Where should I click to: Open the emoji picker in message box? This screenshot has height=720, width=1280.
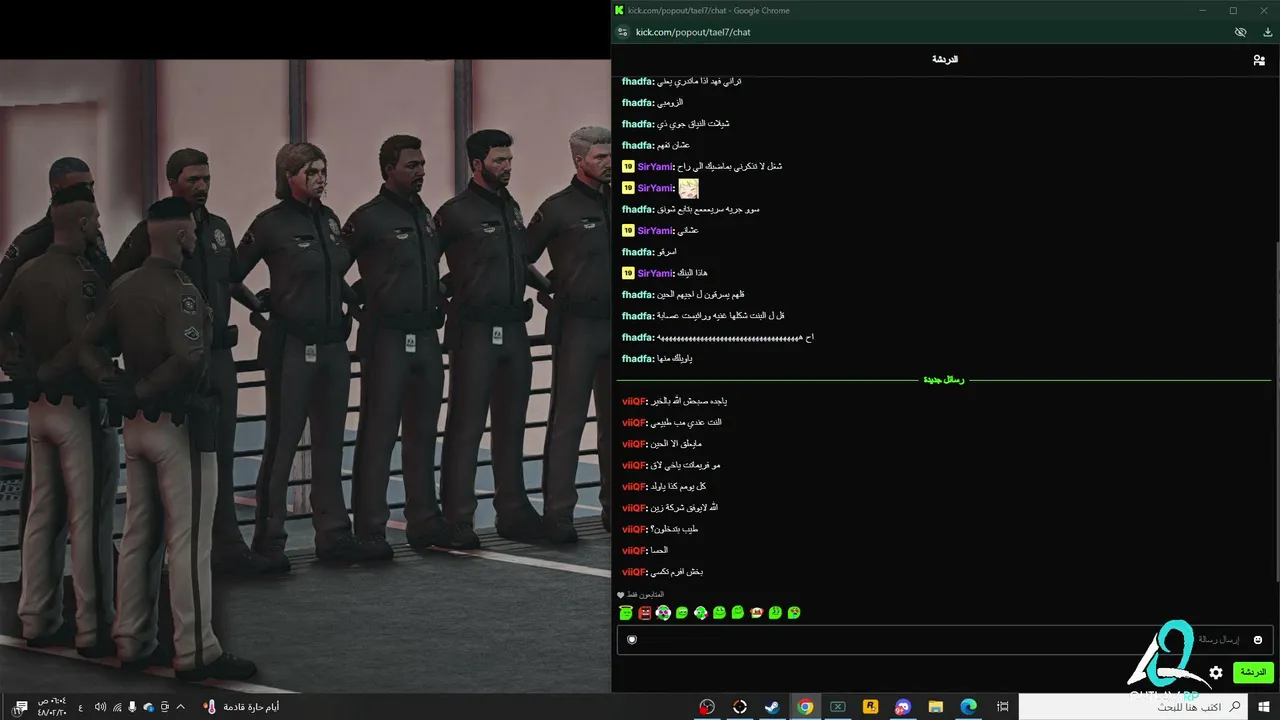click(1258, 640)
